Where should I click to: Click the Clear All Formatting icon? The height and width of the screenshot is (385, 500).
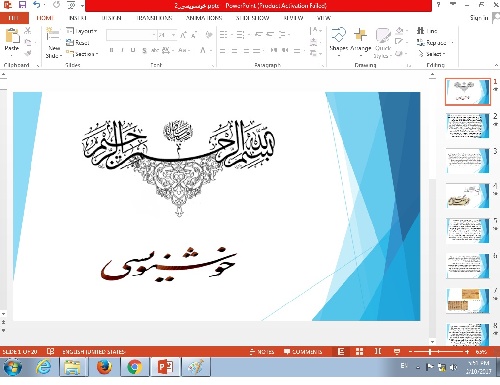(x=209, y=35)
